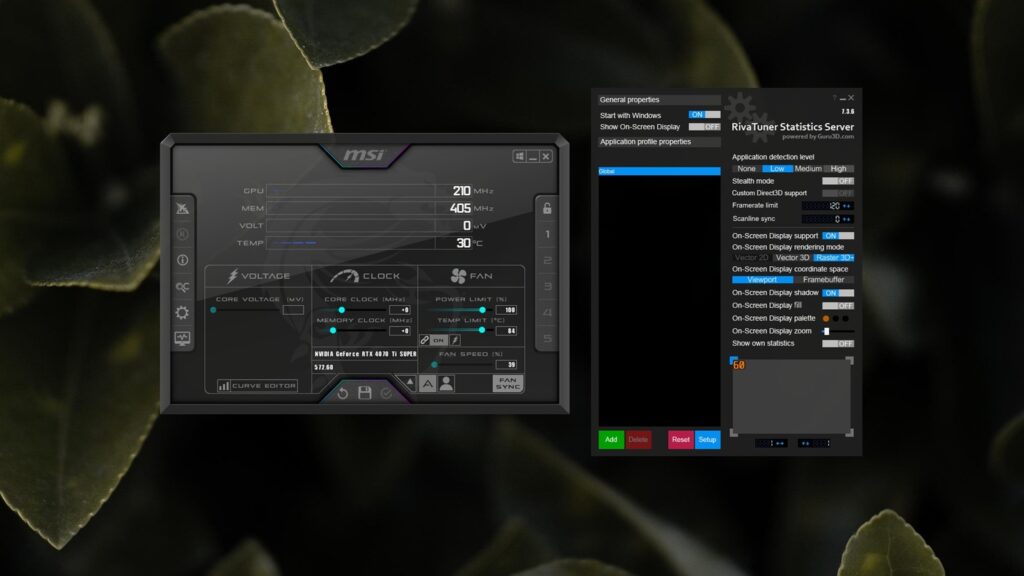This screenshot has width=1024, height=576.
Task: Click the Fan section fan icon
Action: click(x=458, y=276)
